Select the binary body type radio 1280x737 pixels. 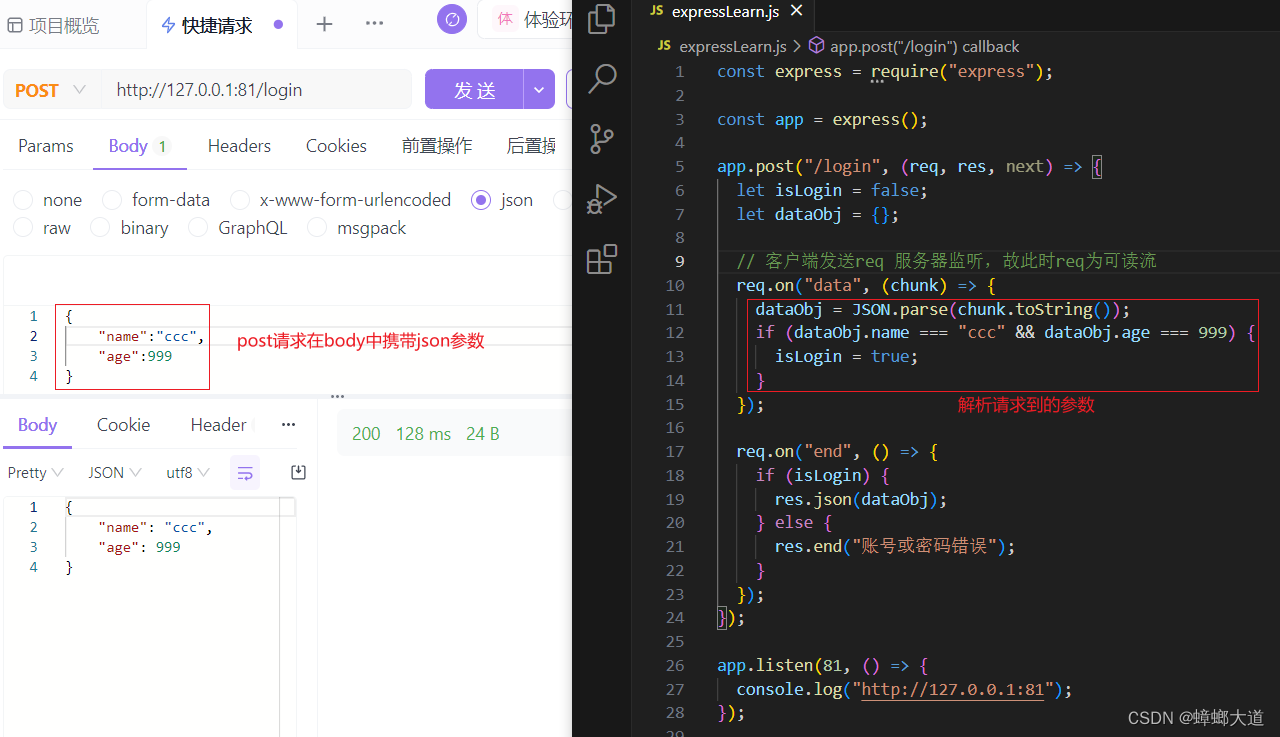(x=100, y=228)
